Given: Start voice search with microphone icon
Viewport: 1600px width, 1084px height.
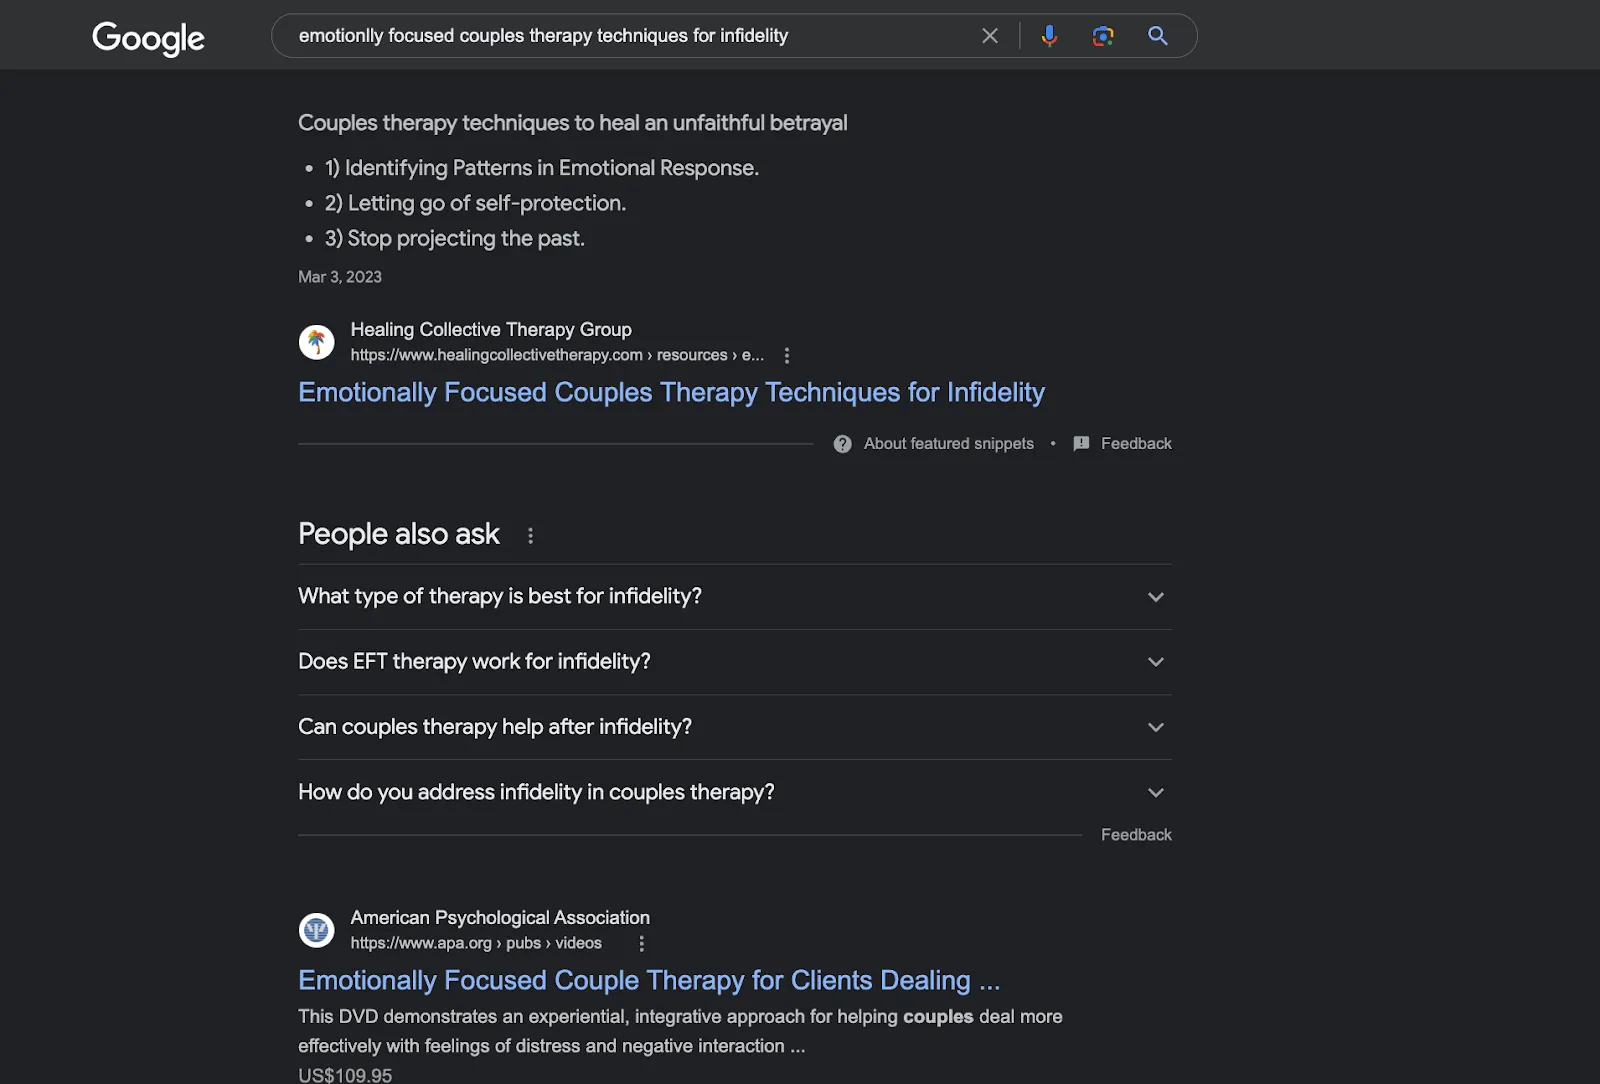Looking at the screenshot, I should click(x=1049, y=36).
